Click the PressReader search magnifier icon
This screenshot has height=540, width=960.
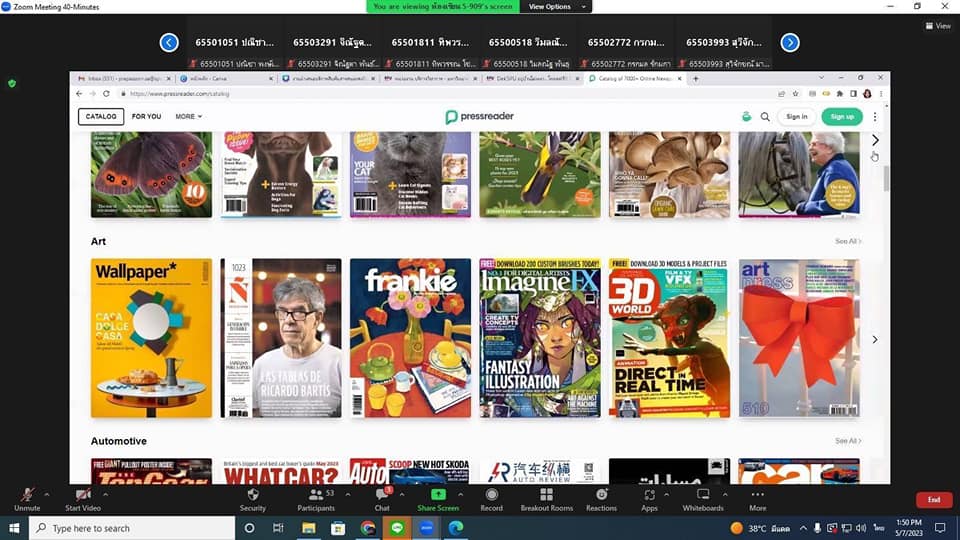click(765, 117)
